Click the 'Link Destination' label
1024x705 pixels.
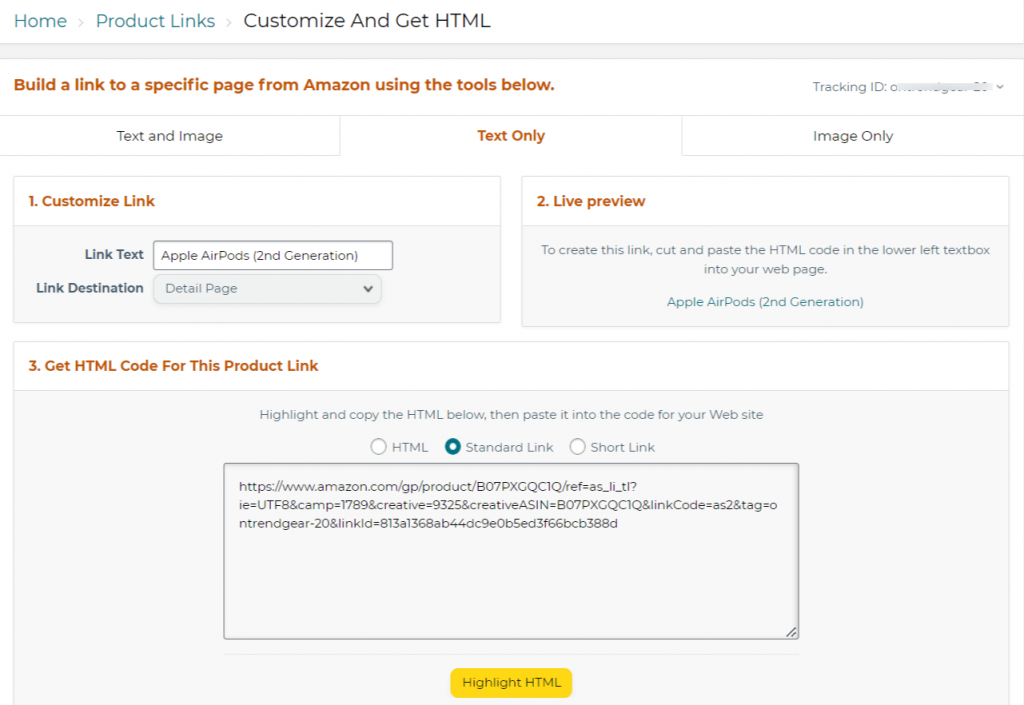(x=89, y=288)
